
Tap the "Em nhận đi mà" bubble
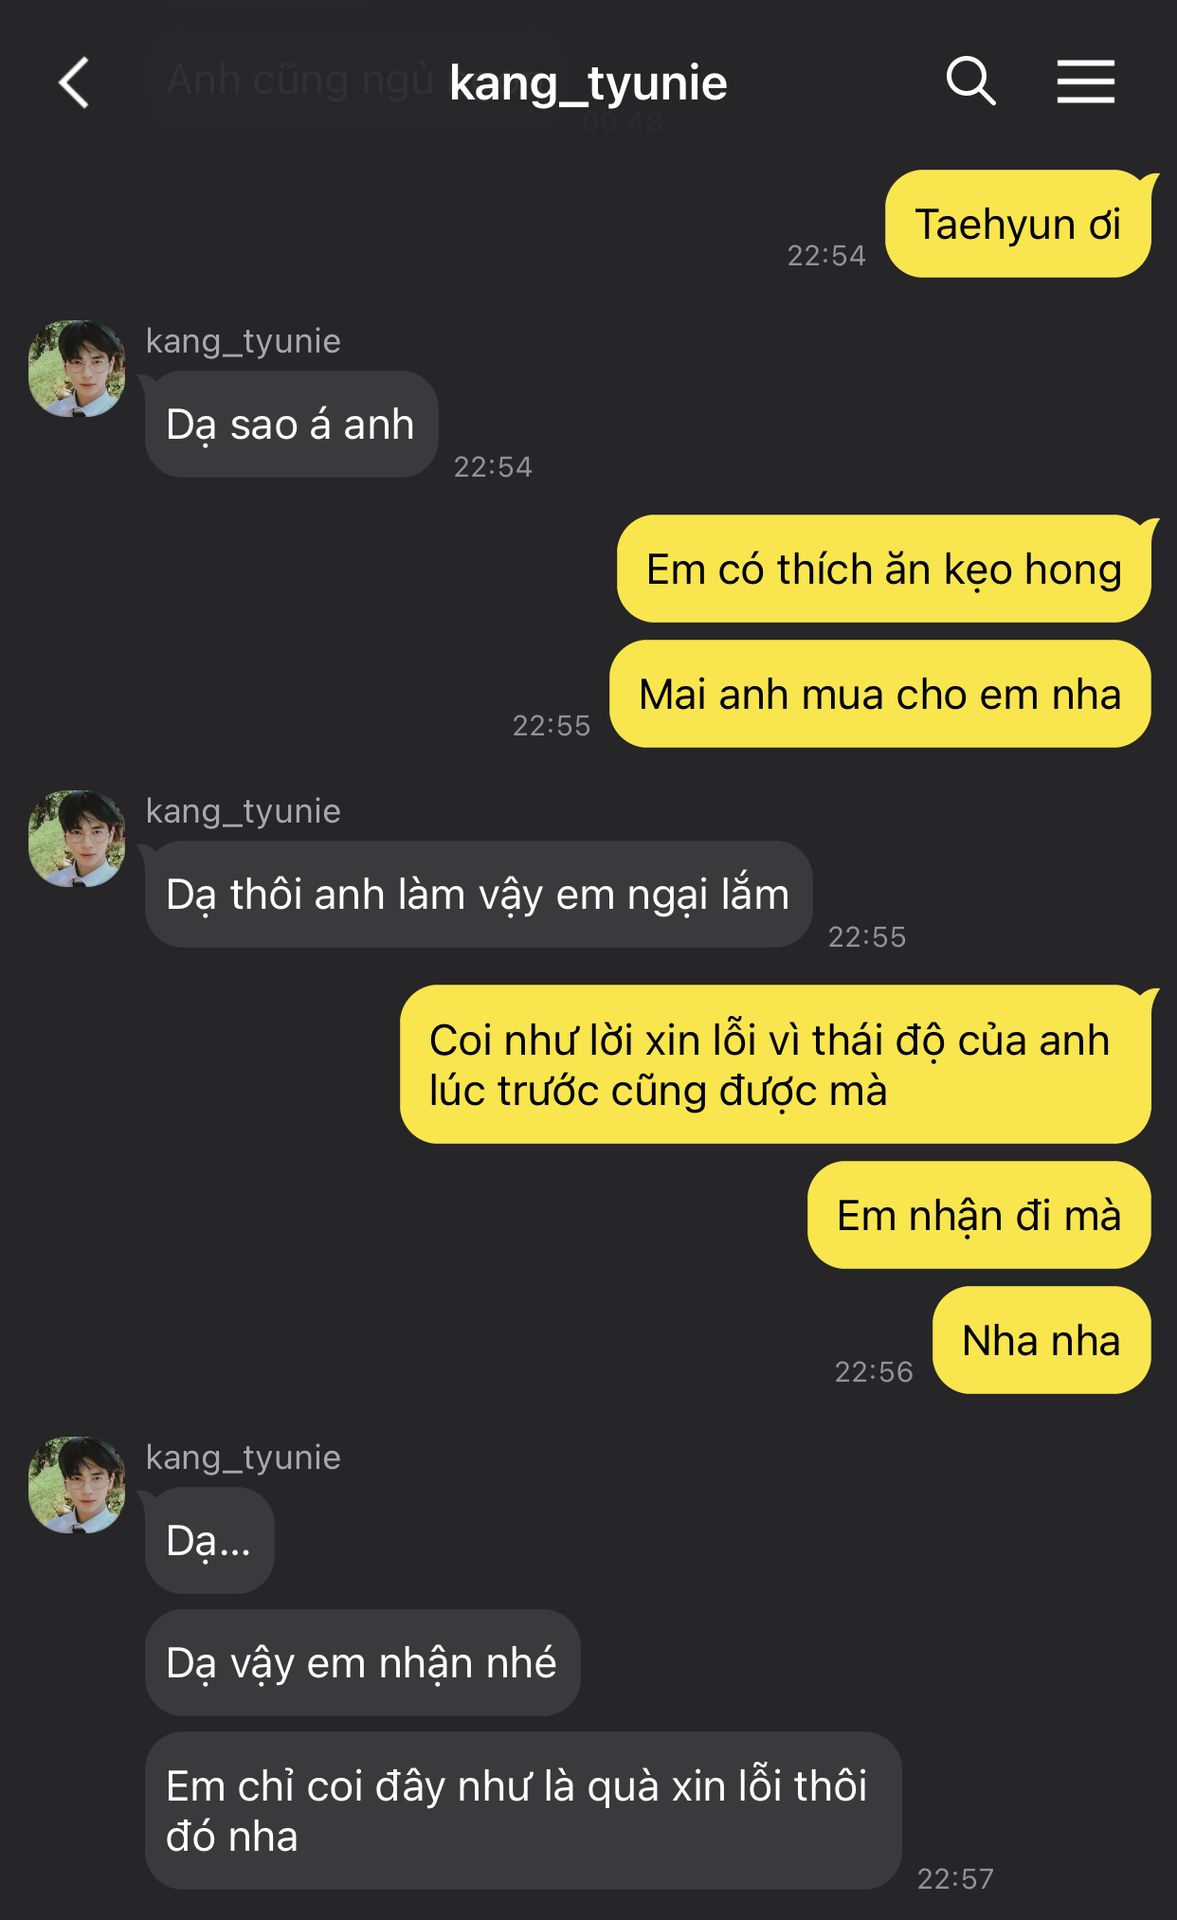(x=979, y=1215)
